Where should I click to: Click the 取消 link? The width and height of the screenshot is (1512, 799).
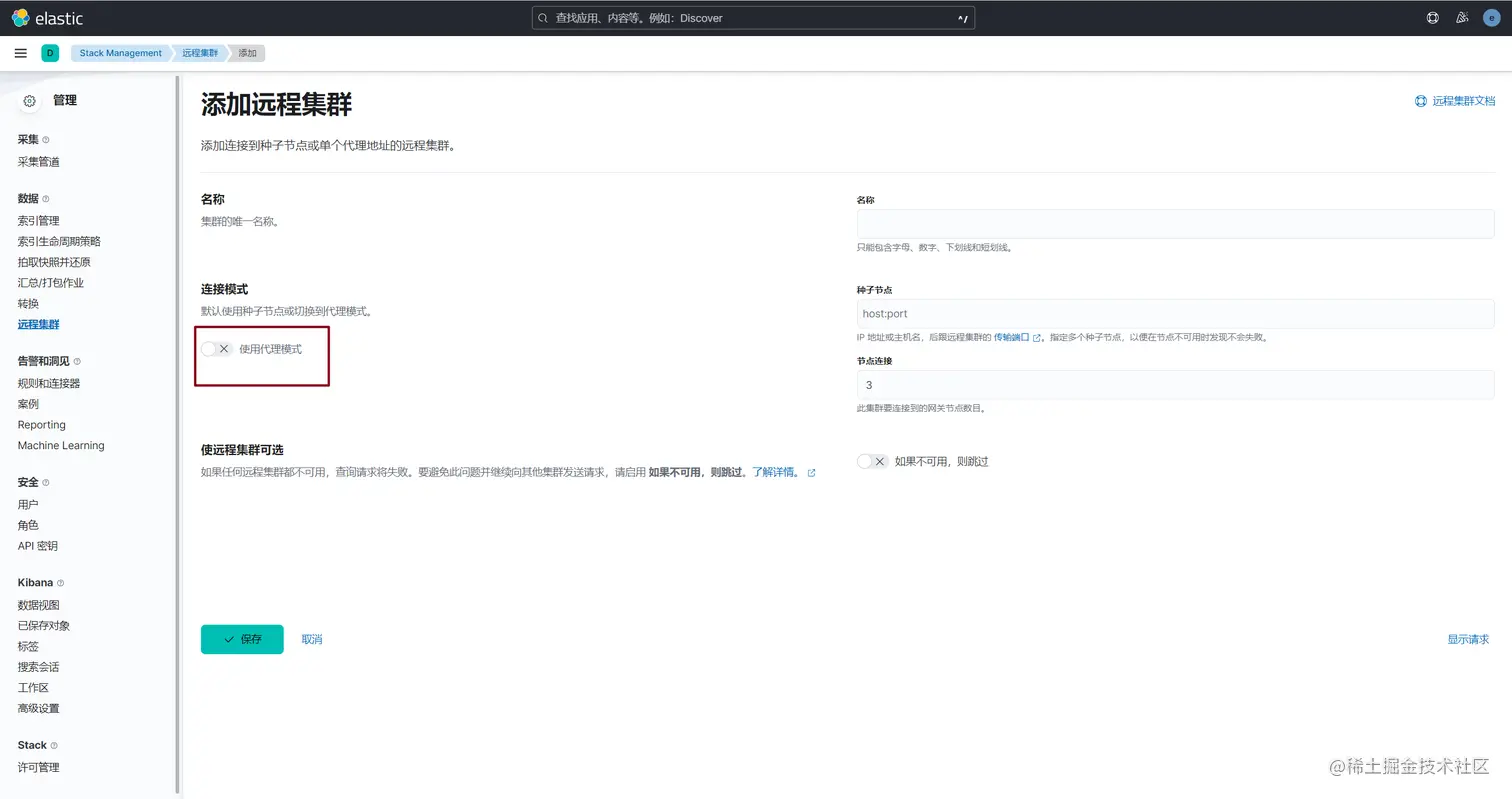click(x=312, y=639)
